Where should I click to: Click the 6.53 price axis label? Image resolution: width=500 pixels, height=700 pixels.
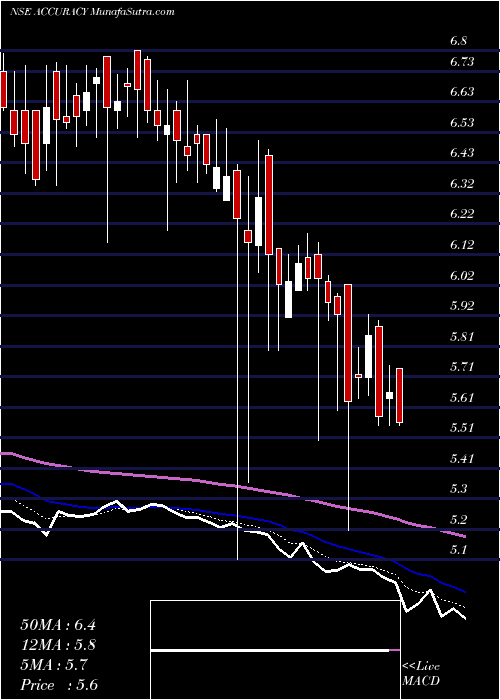point(462,122)
